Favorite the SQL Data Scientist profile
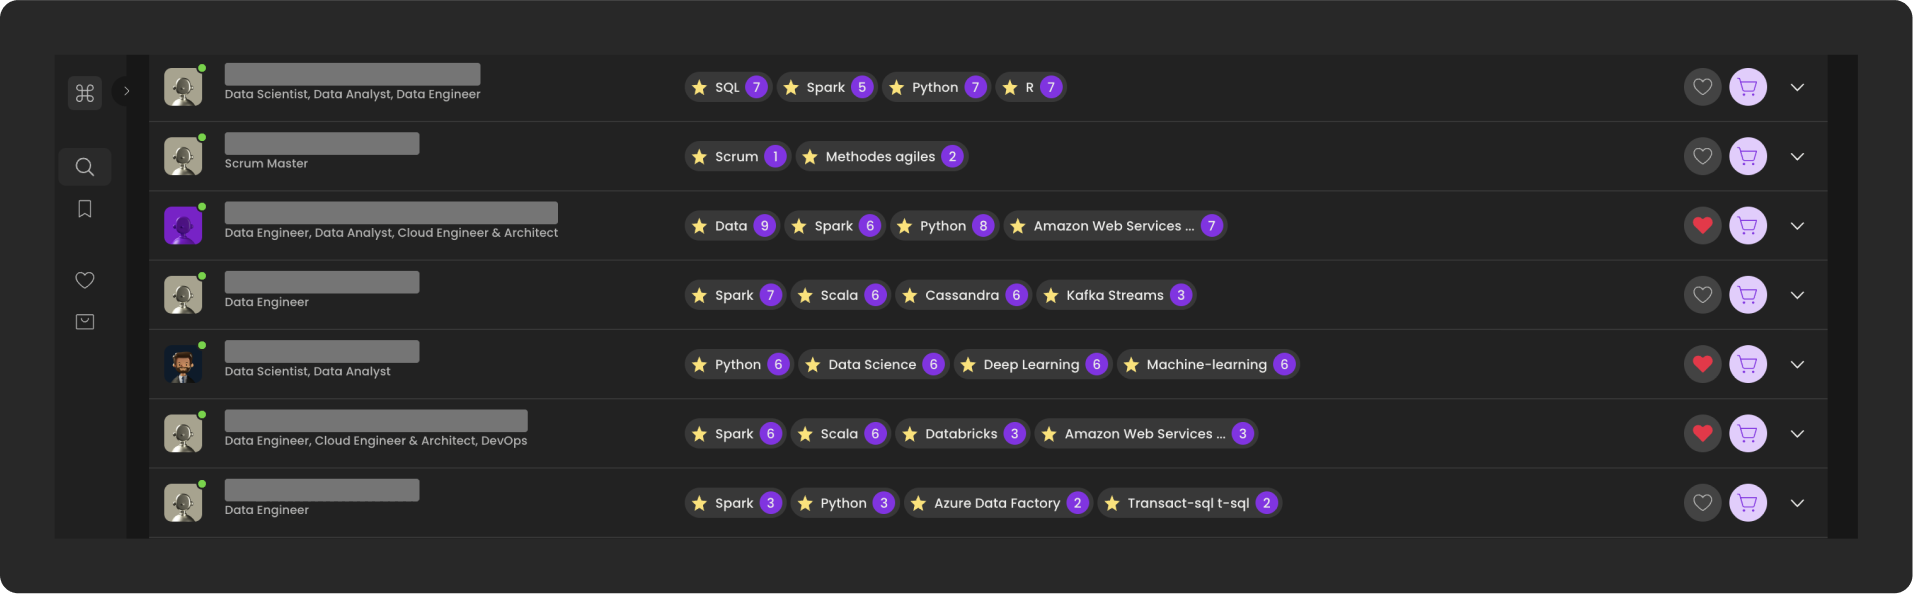 click(x=1703, y=87)
